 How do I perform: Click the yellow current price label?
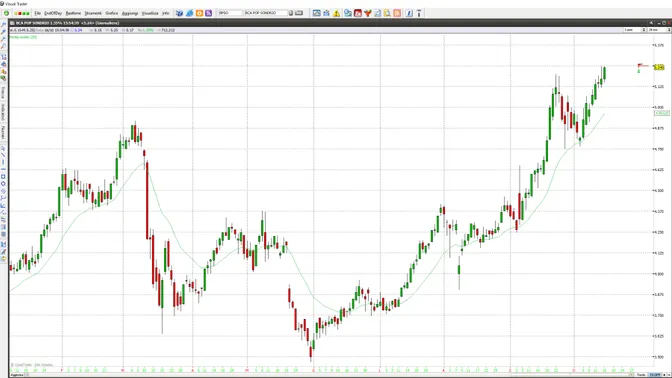click(659, 67)
